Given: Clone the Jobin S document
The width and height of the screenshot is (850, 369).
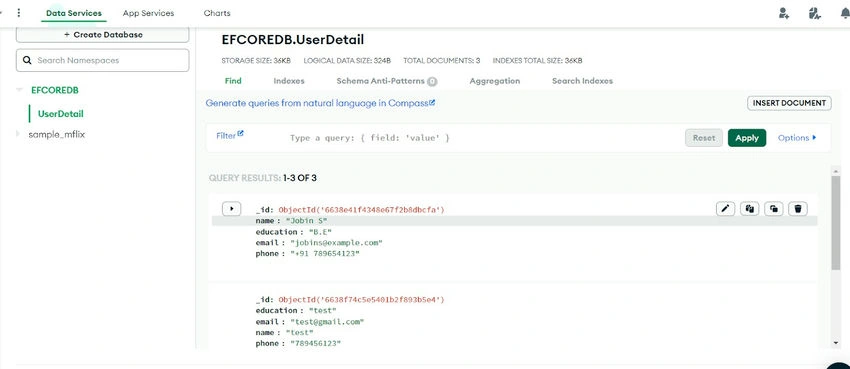Looking at the screenshot, I should [x=774, y=209].
